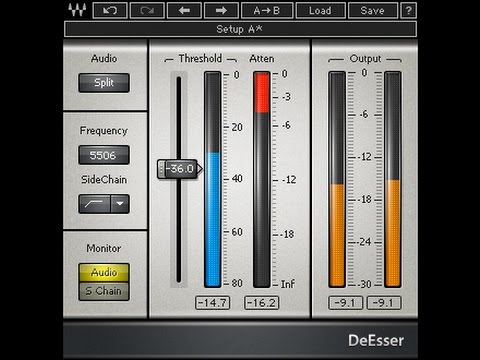The height and width of the screenshot is (360, 480).
Task: Click the red Atten meter
Action: [x=262, y=179]
